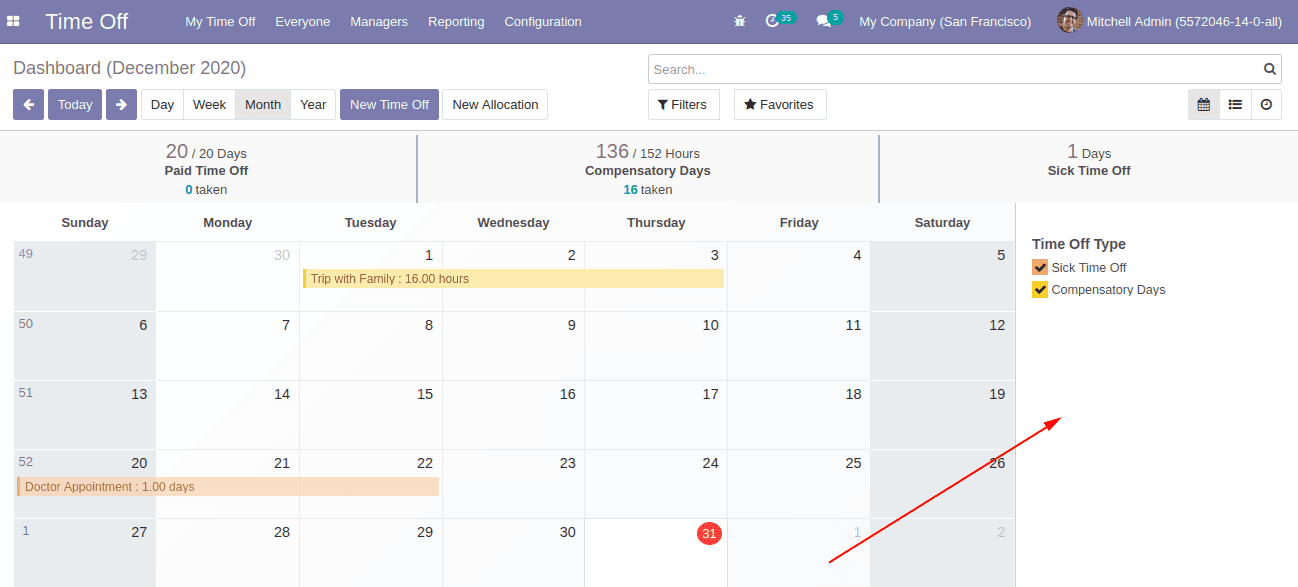Select December 9 cell
This screenshot has height=587, width=1298.
(x=513, y=345)
